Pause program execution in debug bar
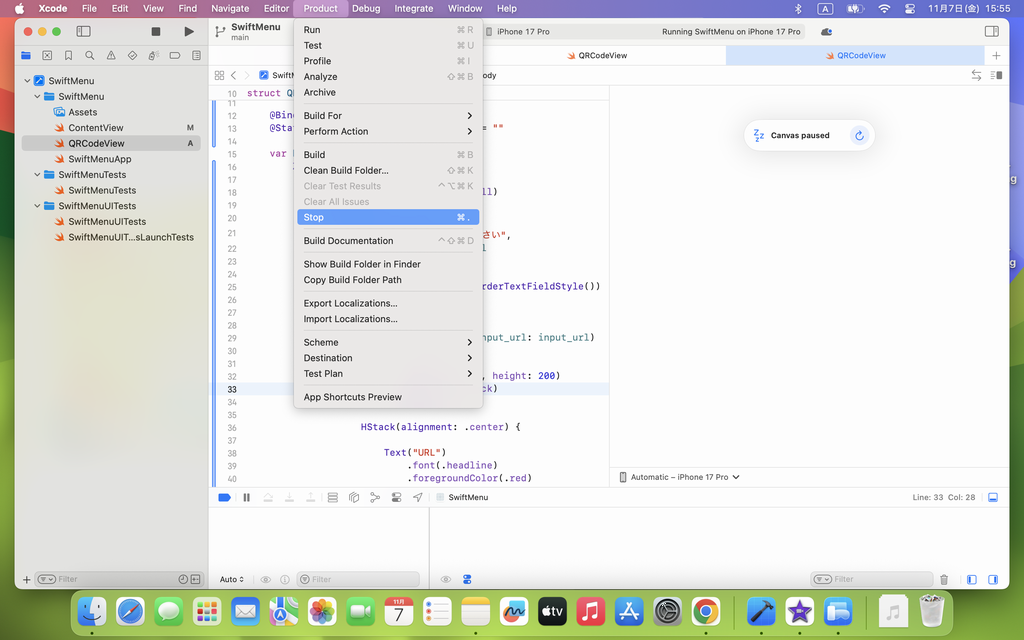This screenshot has height=640, width=1024. (246, 497)
